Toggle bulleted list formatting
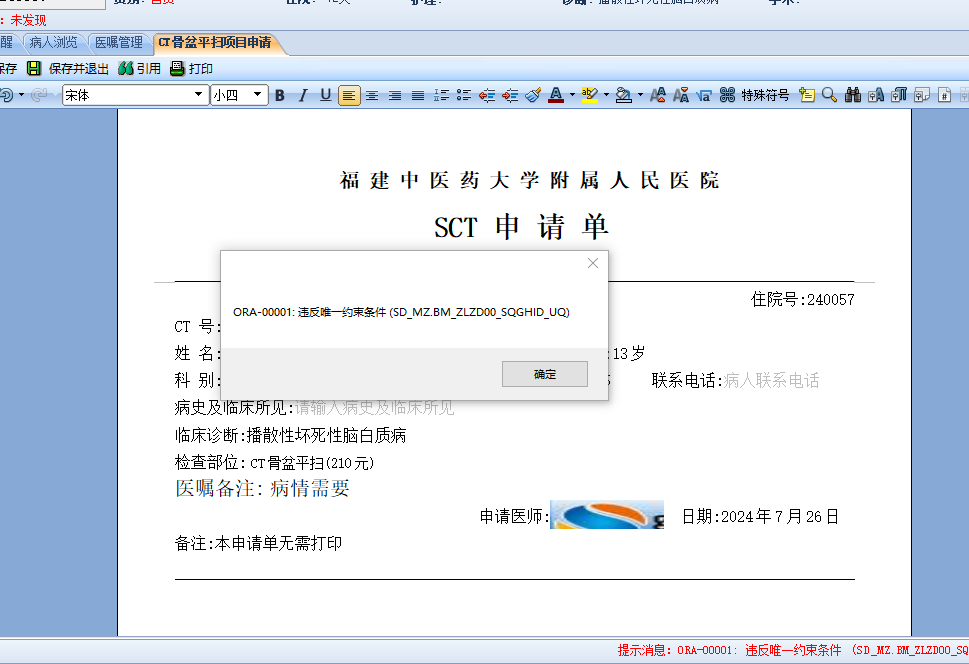969x664 pixels. coord(464,95)
